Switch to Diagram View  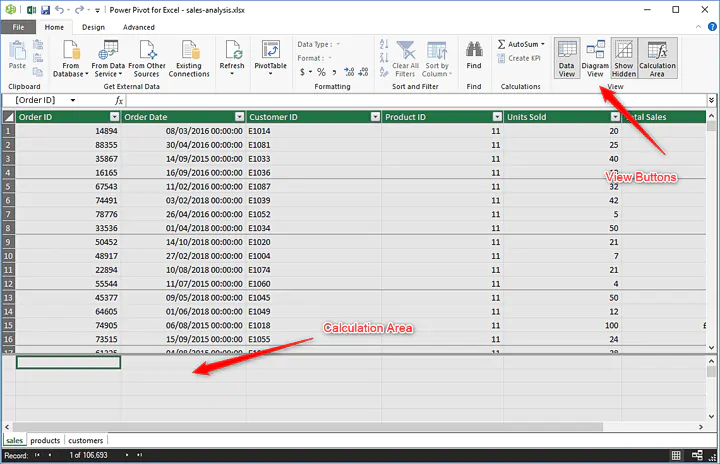tap(595, 59)
